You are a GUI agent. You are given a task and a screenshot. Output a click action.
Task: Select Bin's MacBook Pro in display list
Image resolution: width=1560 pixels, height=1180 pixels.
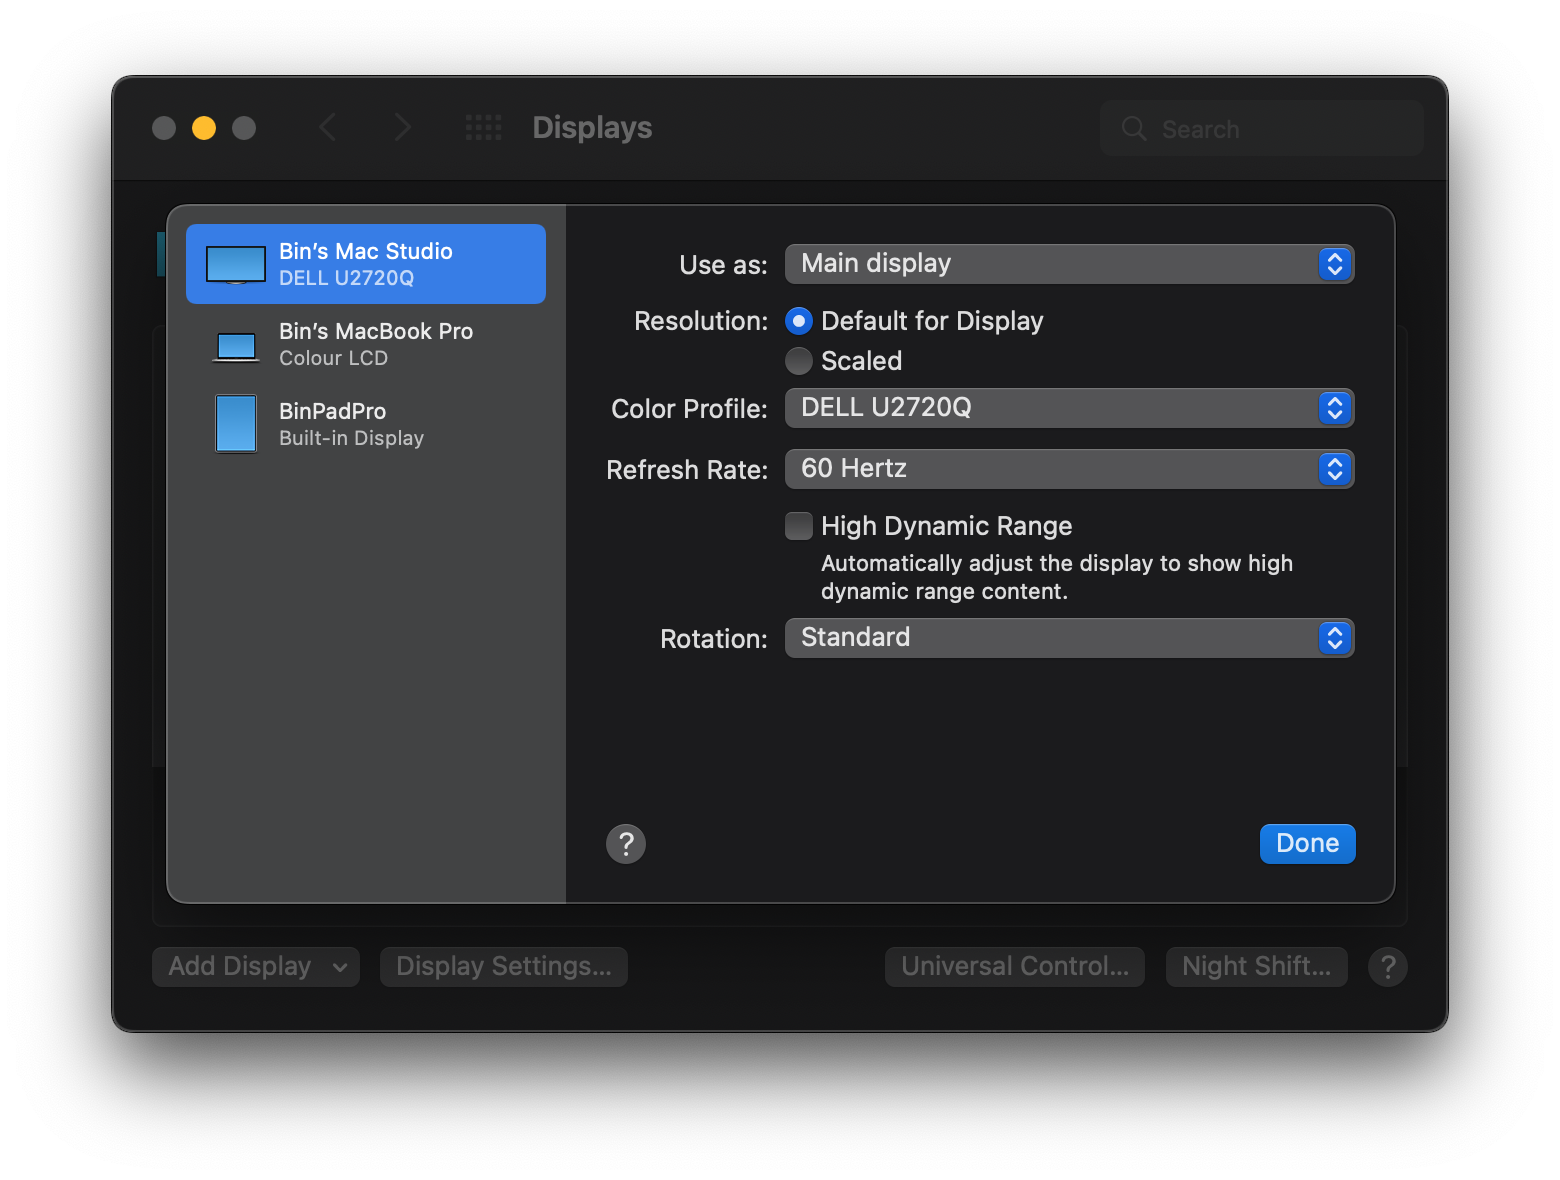pos(376,344)
